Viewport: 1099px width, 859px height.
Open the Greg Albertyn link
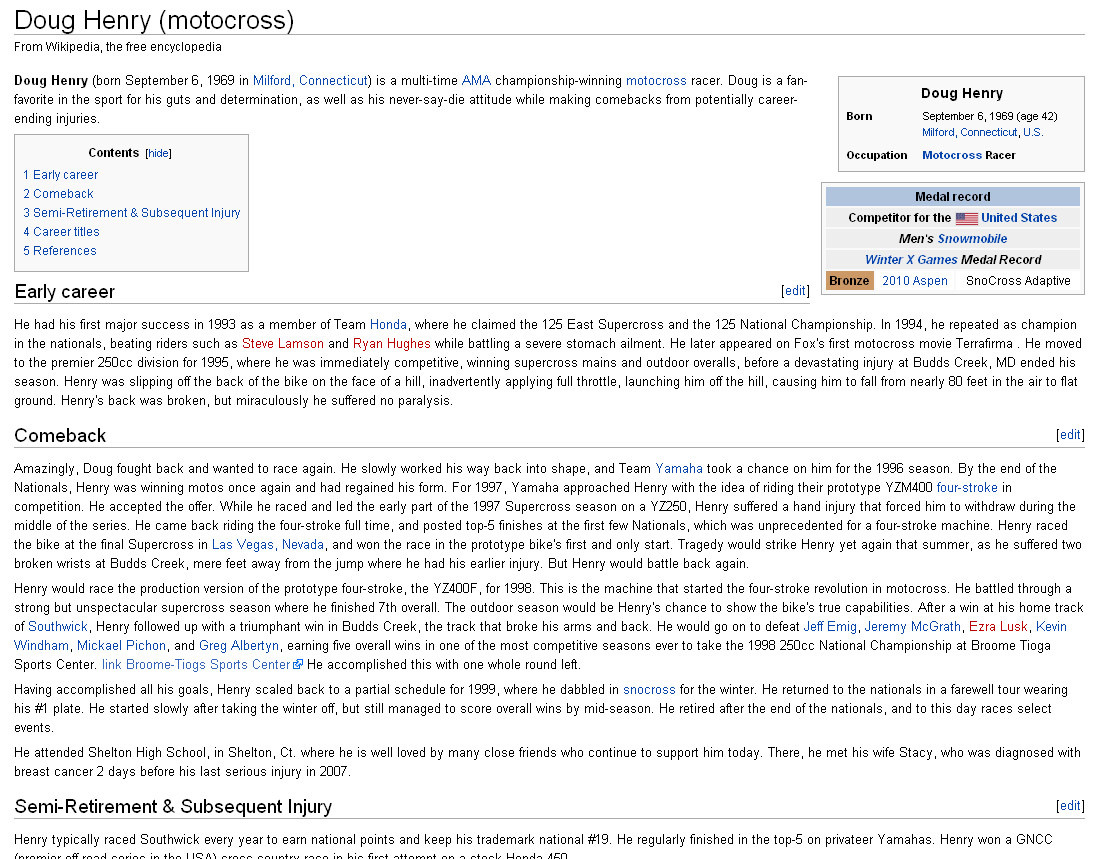point(239,645)
